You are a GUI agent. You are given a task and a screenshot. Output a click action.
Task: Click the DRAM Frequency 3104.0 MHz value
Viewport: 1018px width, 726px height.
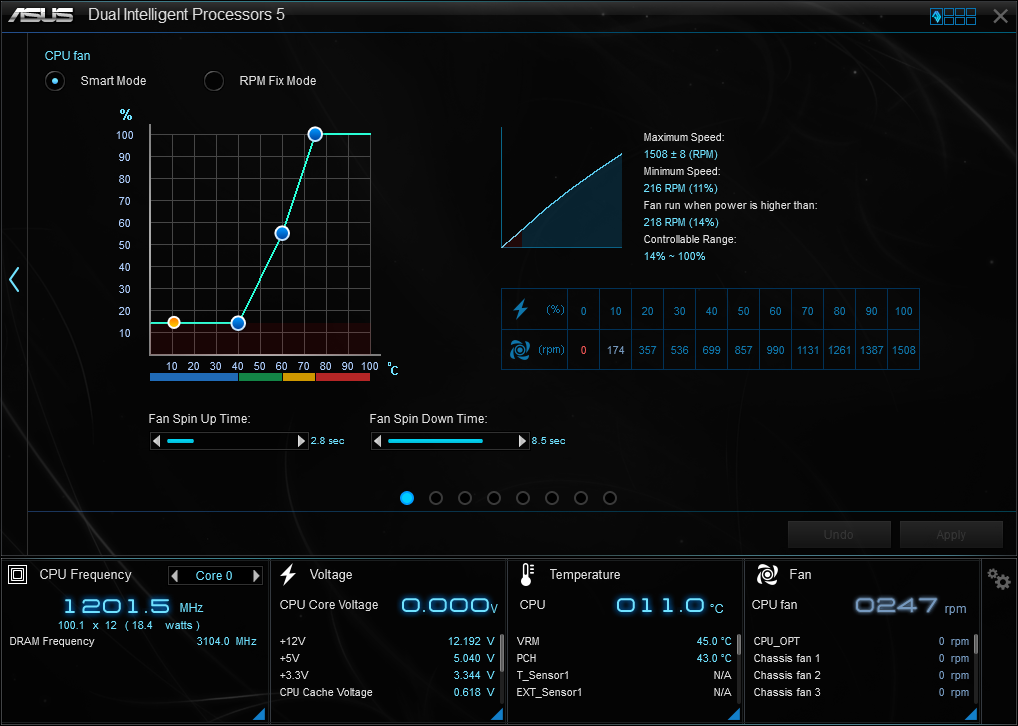pos(227,642)
